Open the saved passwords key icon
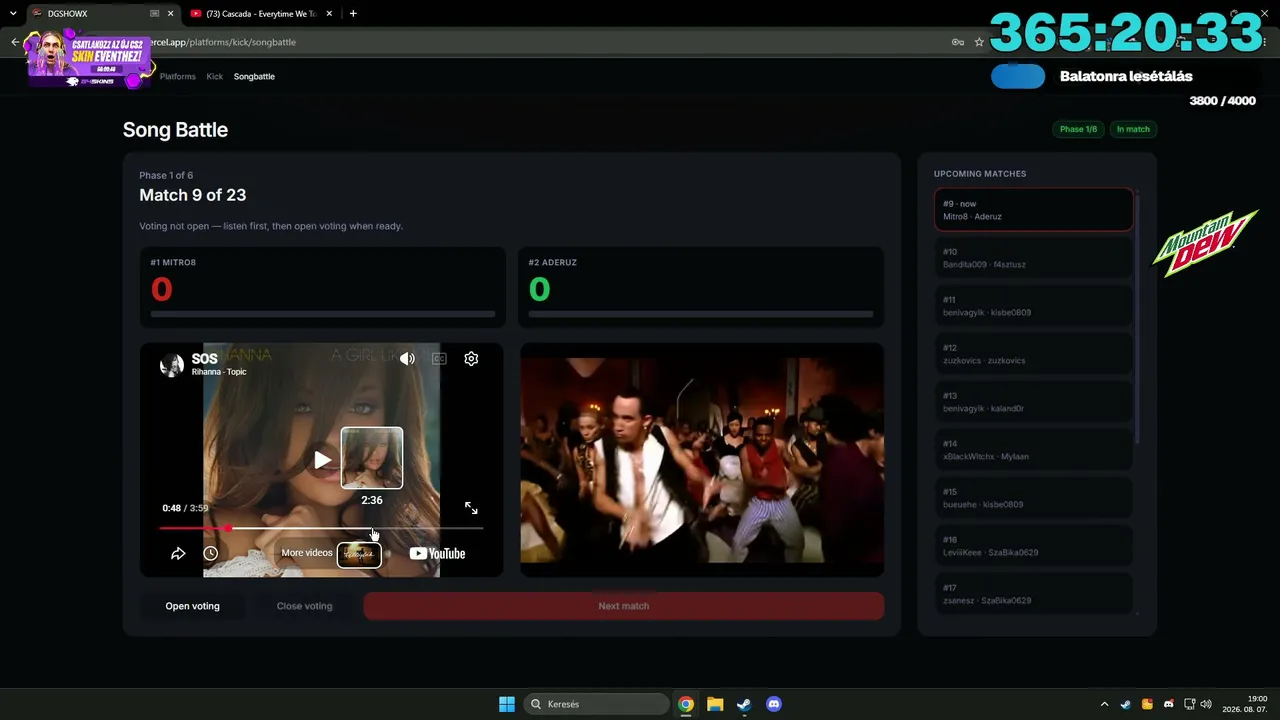This screenshot has height=720, width=1280. click(958, 42)
